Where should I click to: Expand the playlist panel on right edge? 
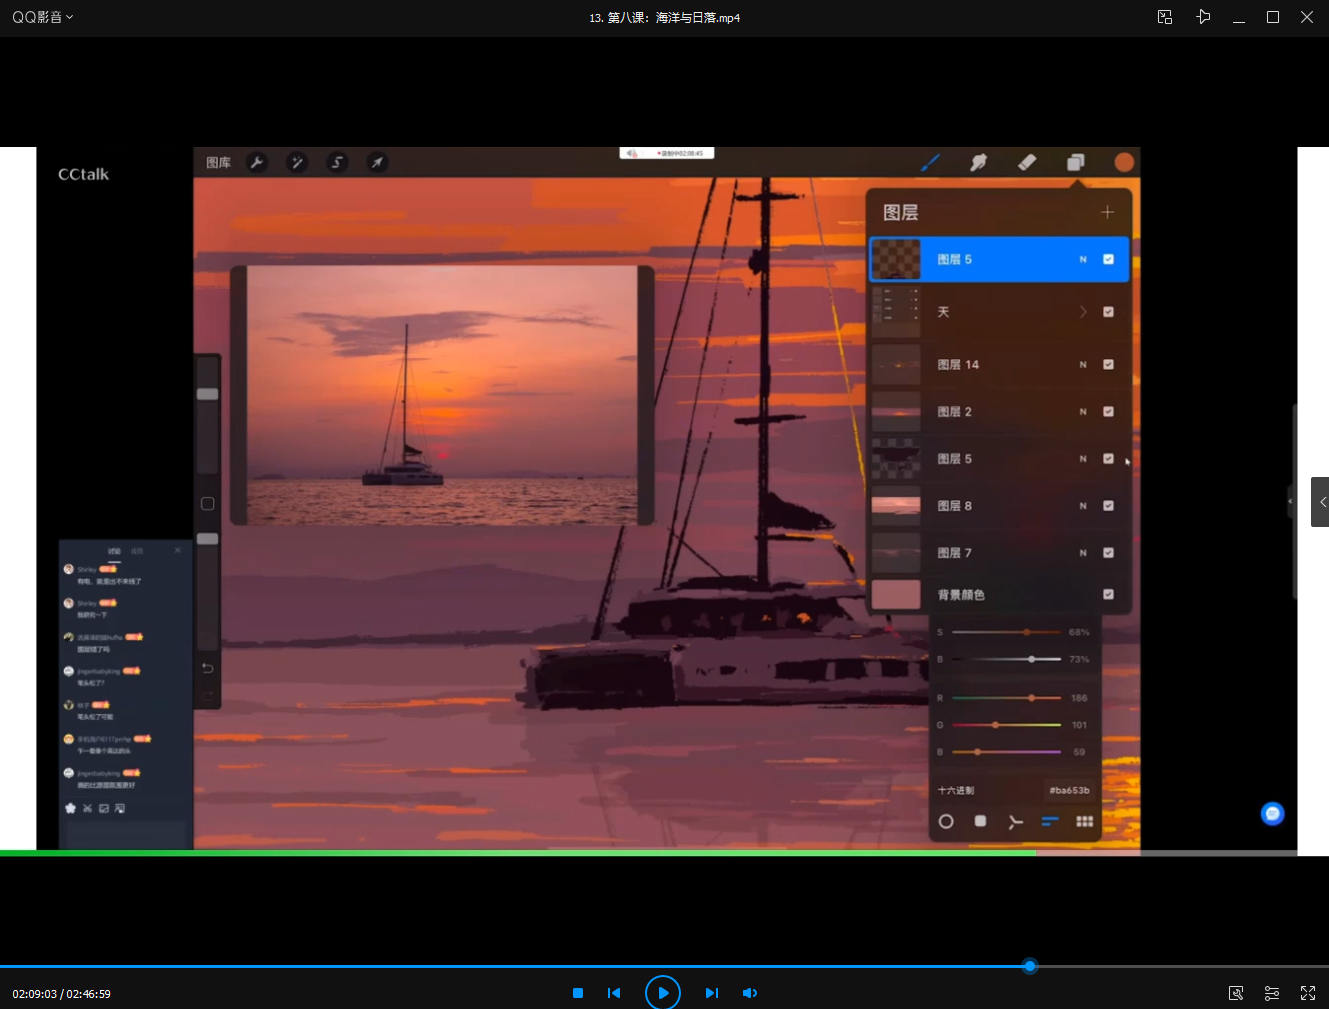tap(1321, 502)
